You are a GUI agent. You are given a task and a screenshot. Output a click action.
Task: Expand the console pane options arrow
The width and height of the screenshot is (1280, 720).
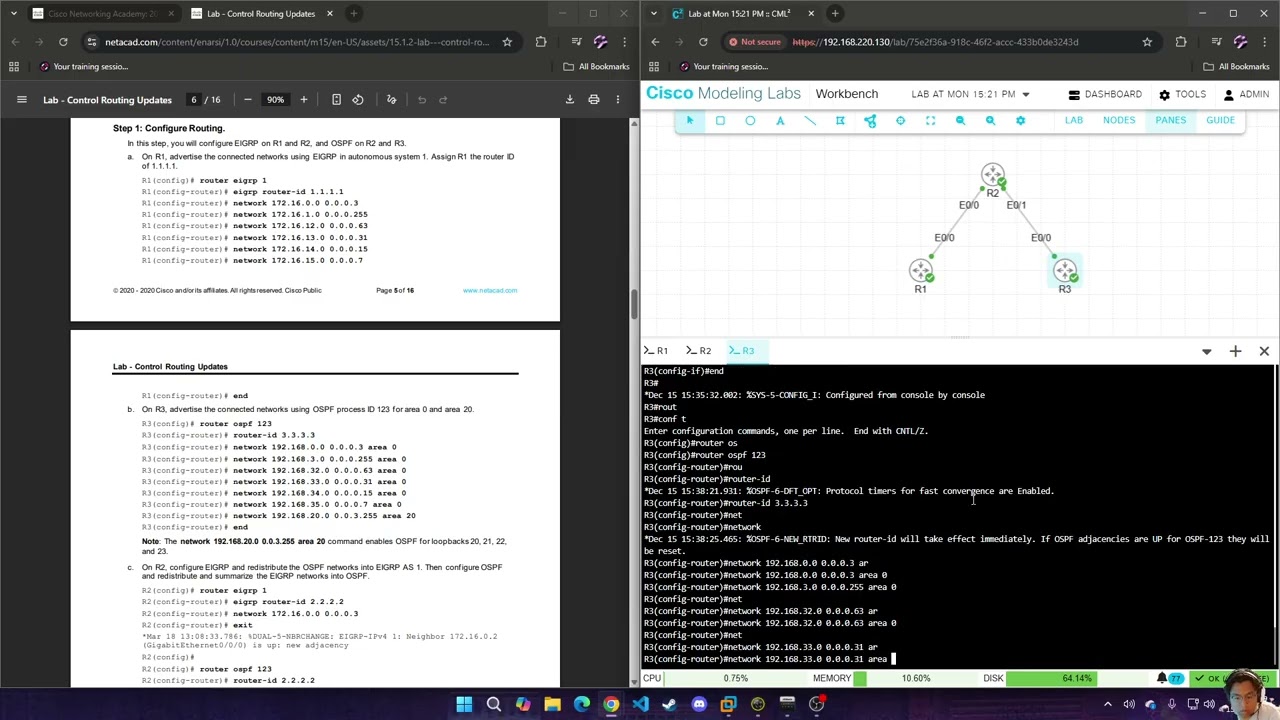1206,351
